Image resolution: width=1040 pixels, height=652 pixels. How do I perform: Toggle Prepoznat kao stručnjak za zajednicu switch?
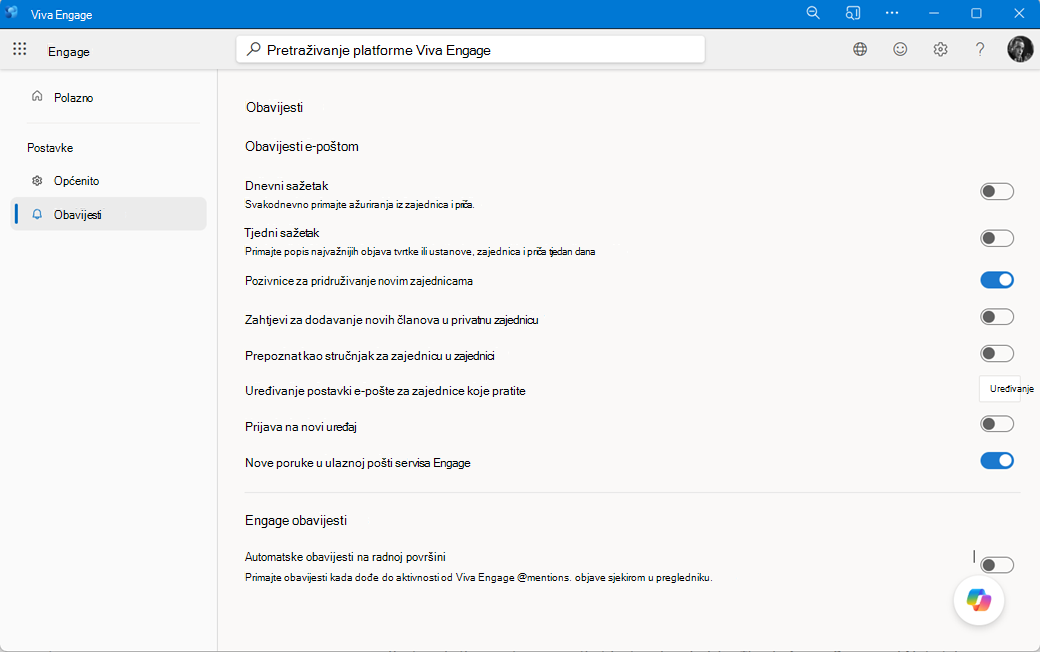997,354
